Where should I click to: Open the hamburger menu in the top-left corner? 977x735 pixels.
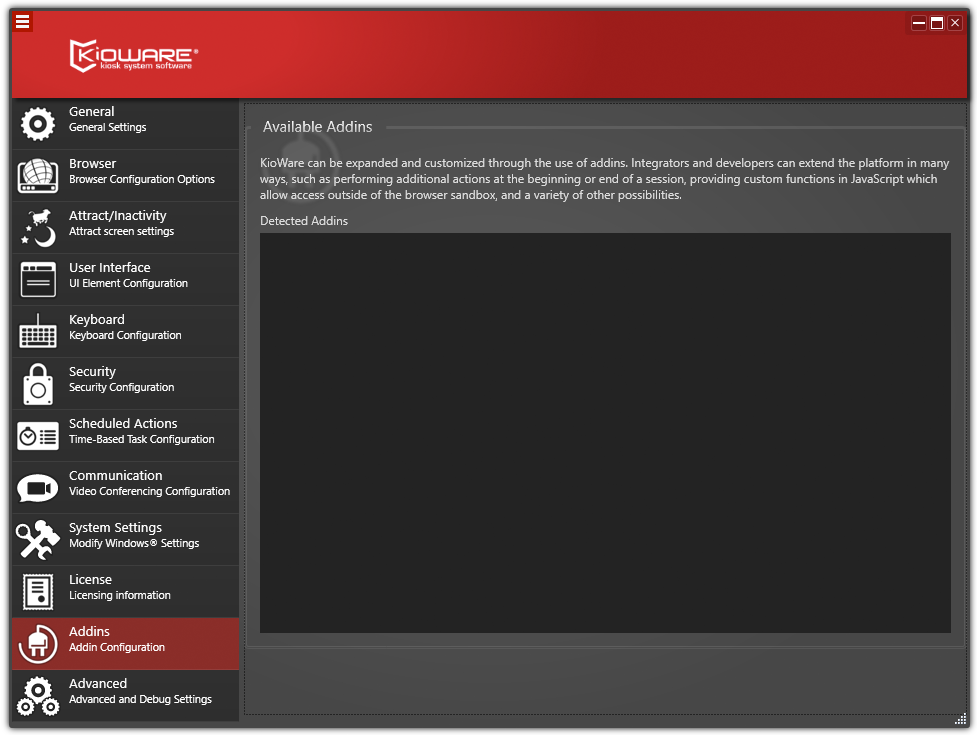[22, 22]
